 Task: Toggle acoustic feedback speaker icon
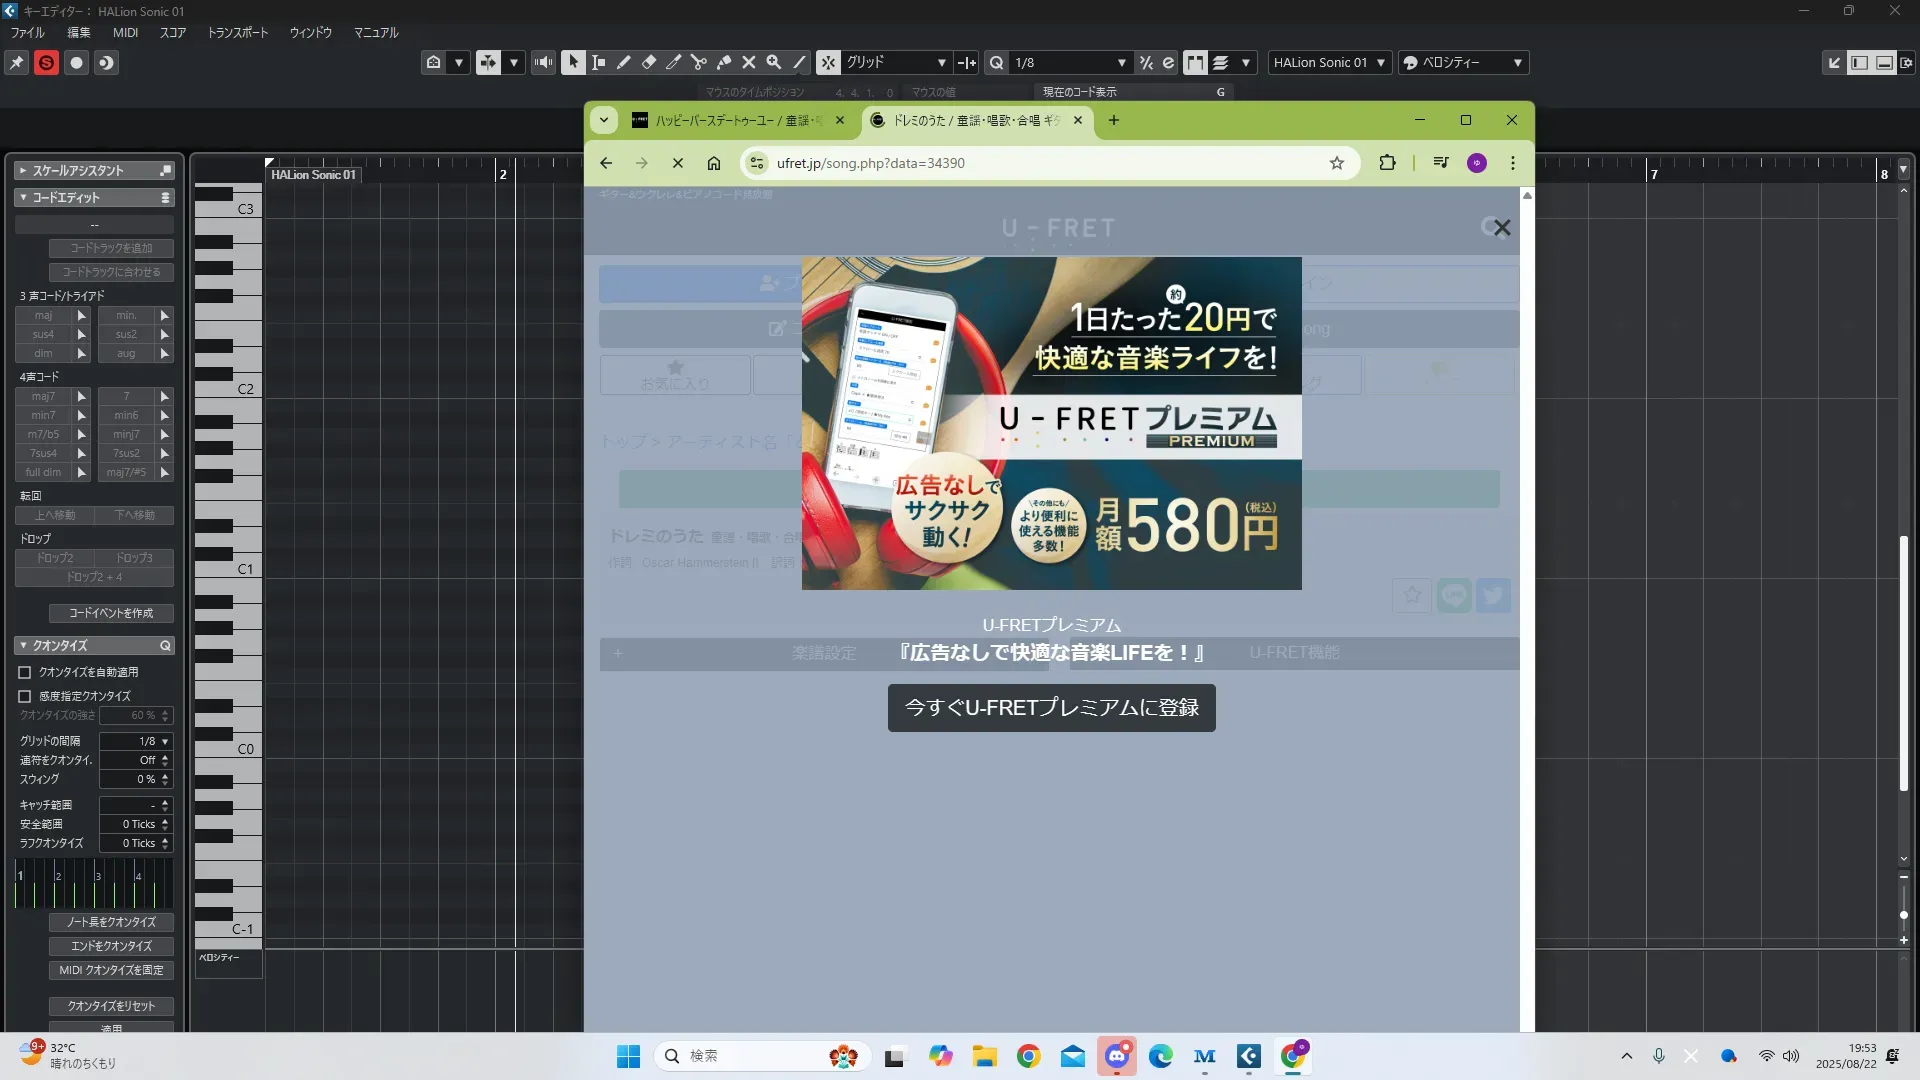click(x=543, y=62)
